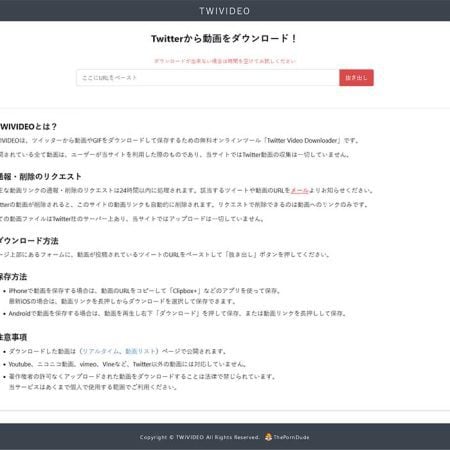
Task: Click the red 抜き出し extract button
Action: click(x=356, y=78)
